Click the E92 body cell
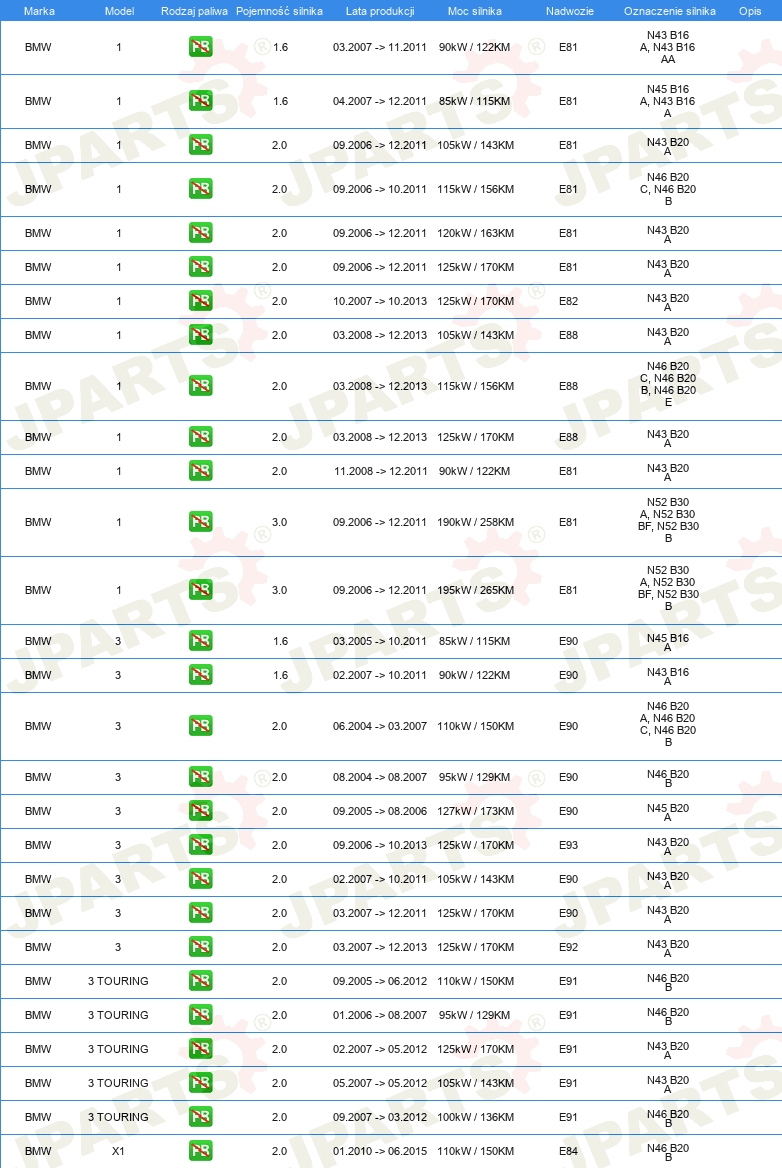The width and height of the screenshot is (782, 1168). (568, 947)
